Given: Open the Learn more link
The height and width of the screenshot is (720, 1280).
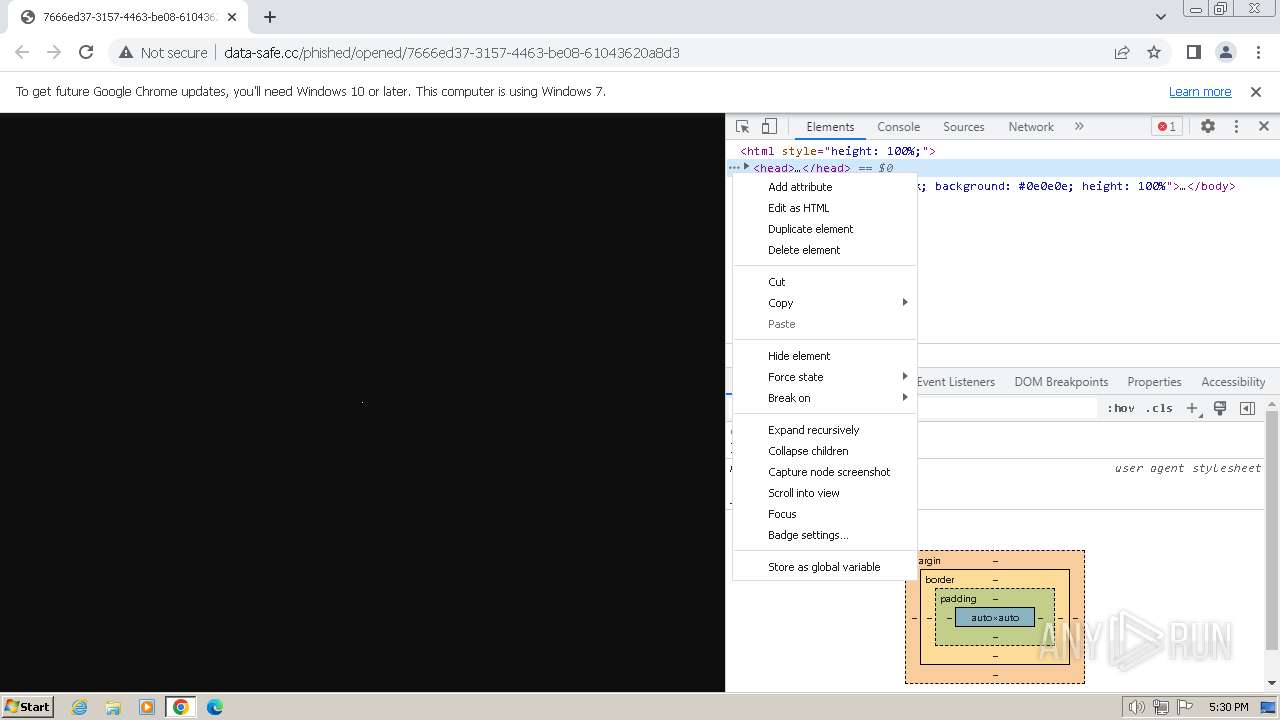Looking at the screenshot, I should click(x=1200, y=92).
